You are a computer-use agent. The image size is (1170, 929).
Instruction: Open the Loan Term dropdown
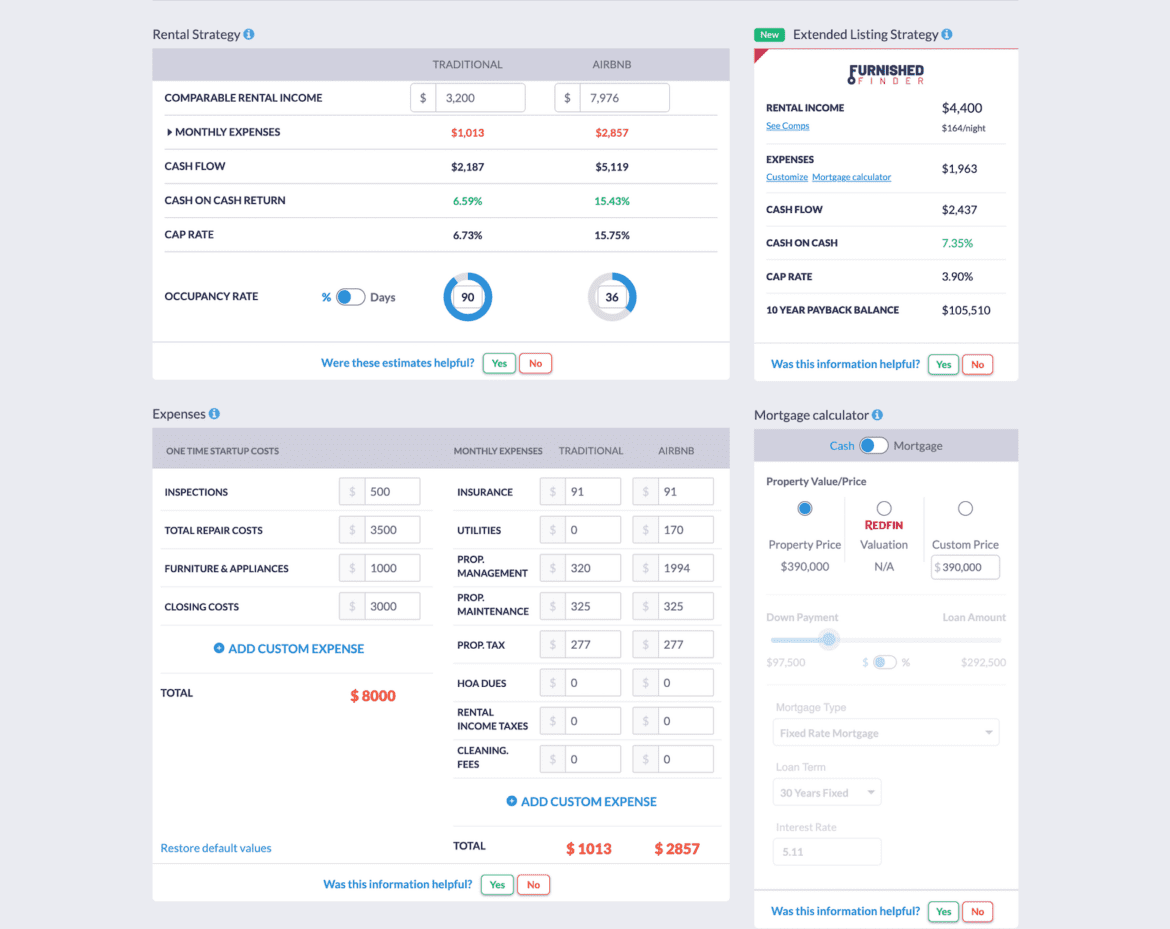click(827, 791)
